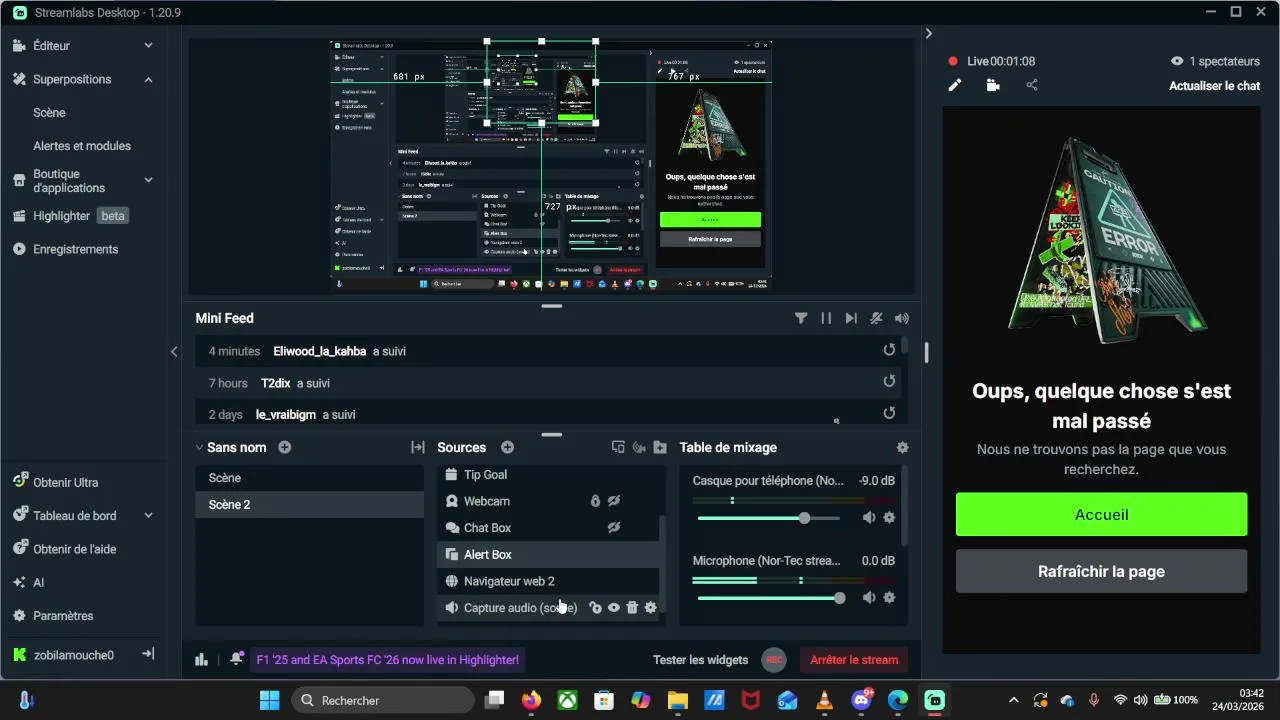Hide the Capture audio source
Viewport: 1280px width, 720px height.
pos(614,607)
